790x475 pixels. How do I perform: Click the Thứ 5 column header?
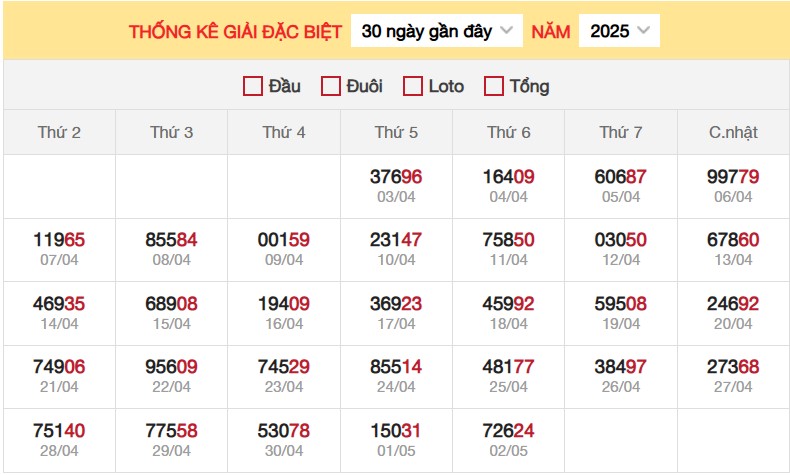pyautogui.click(x=396, y=132)
